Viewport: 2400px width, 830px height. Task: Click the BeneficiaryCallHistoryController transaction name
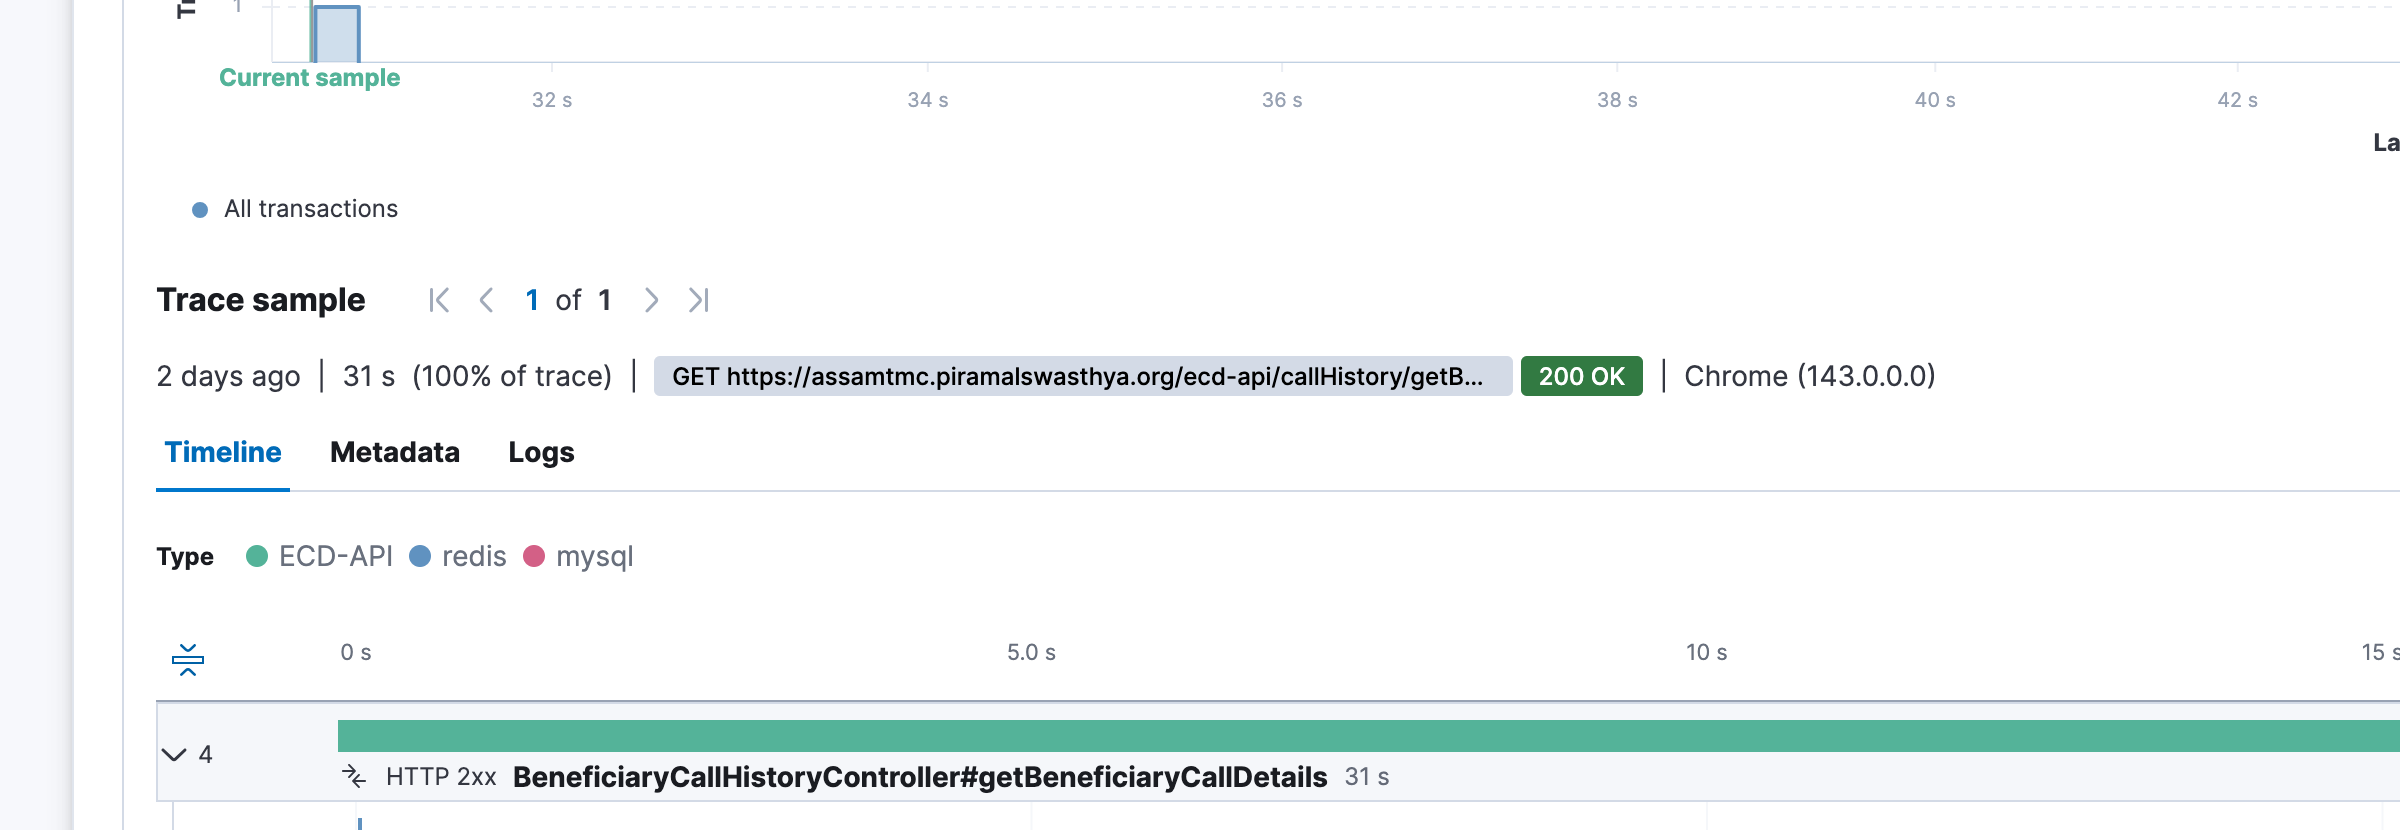pyautogui.click(x=920, y=777)
